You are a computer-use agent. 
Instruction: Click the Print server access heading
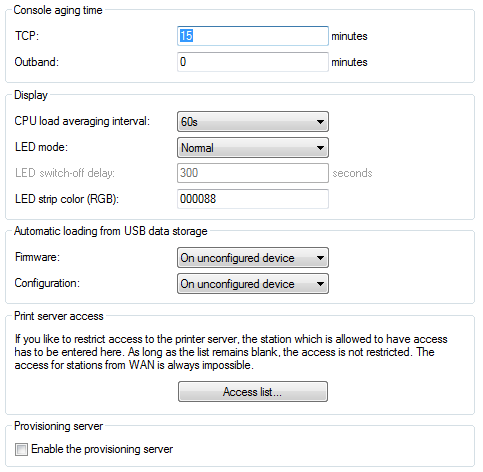click(59, 316)
